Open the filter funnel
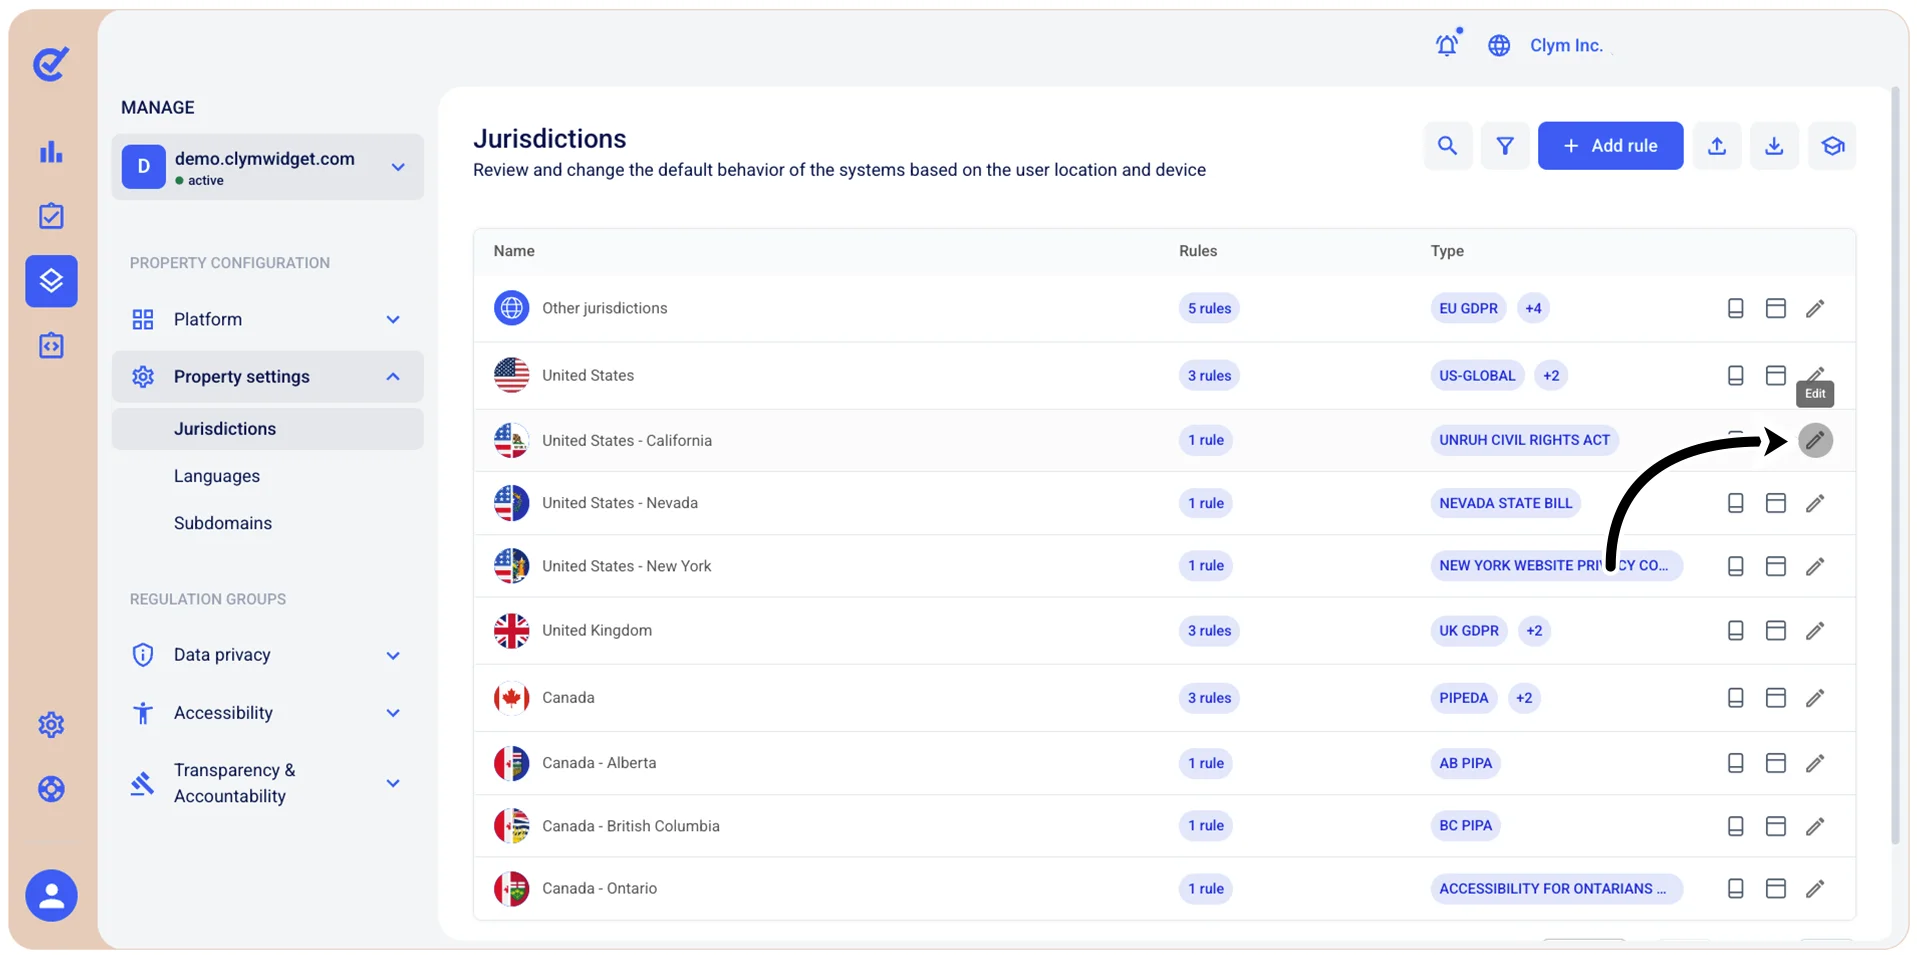Viewport: 1917px width, 955px height. [1504, 146]
